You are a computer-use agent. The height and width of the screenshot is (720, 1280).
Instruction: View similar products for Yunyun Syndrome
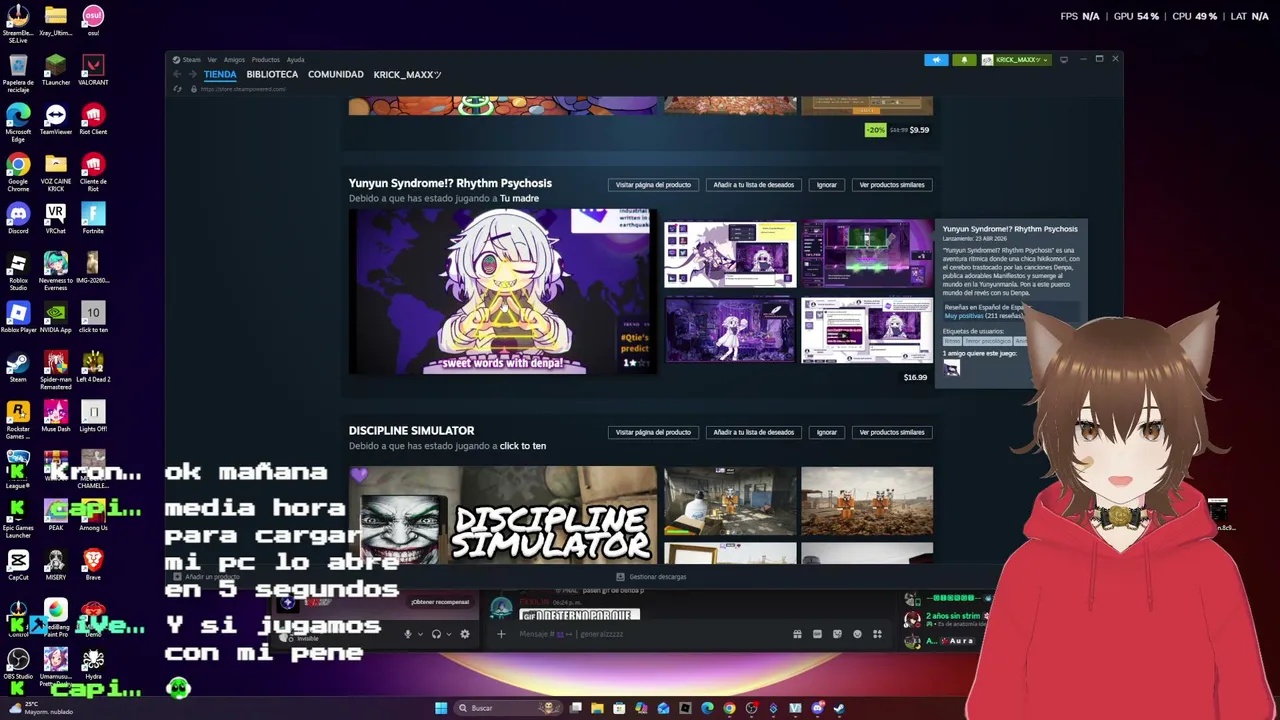(892, 185)
